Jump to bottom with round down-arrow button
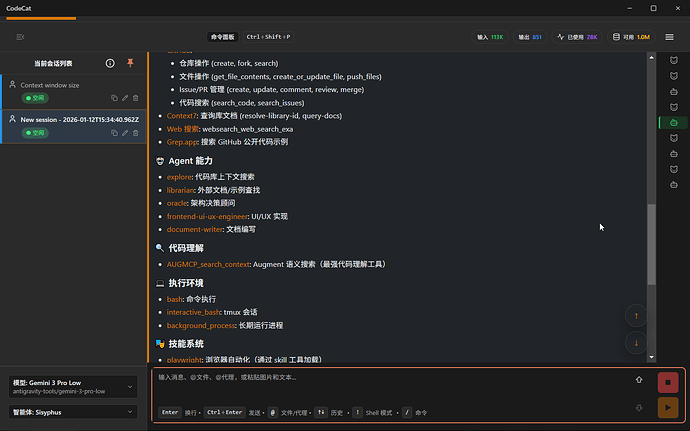This screenshot has height=431, width=690. click(636, 343)
